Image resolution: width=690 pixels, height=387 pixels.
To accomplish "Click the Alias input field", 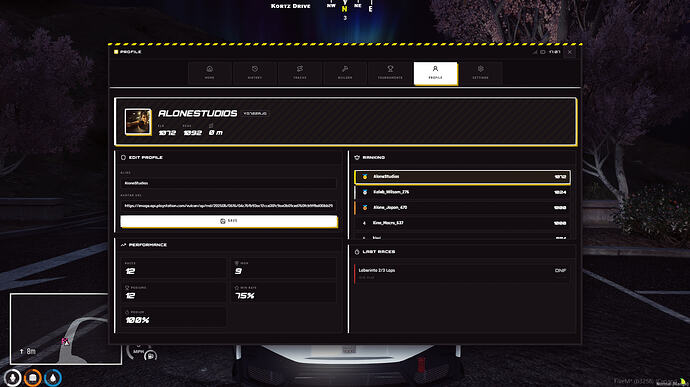I will pyautogui.click(x=228, y=183).
